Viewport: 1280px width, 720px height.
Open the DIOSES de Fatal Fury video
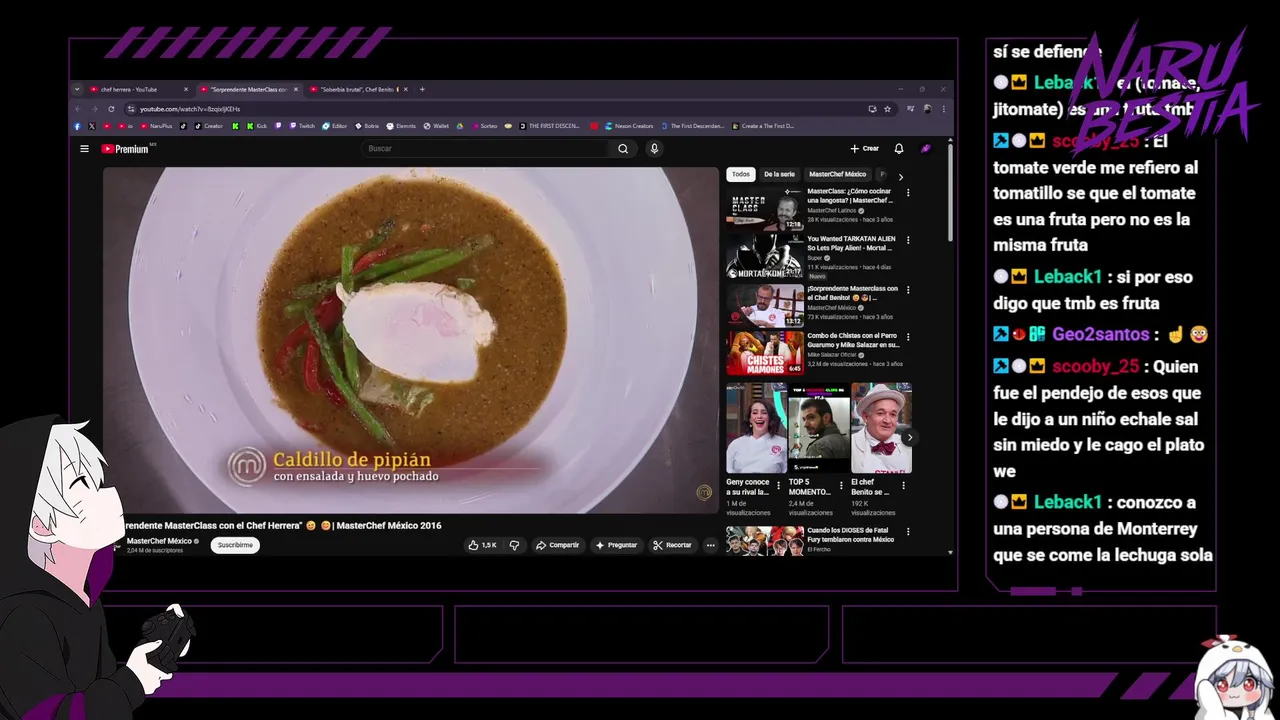point(765,540)
